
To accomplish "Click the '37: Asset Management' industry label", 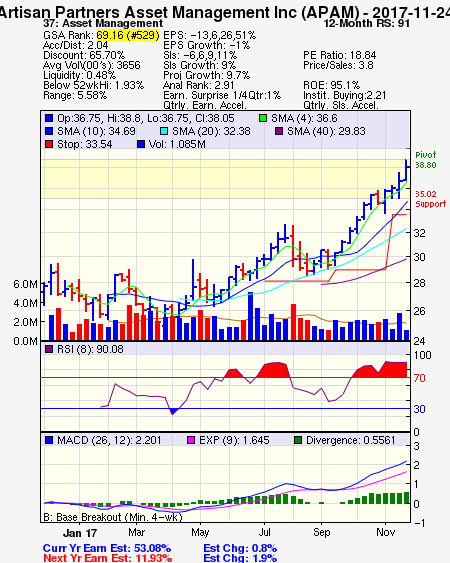I will coord(103,23).
